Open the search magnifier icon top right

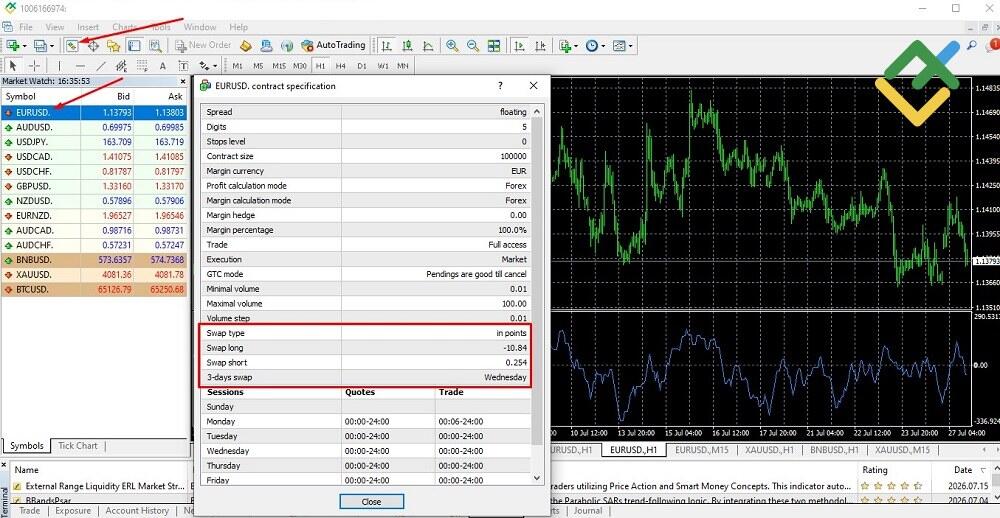point(972,45)
